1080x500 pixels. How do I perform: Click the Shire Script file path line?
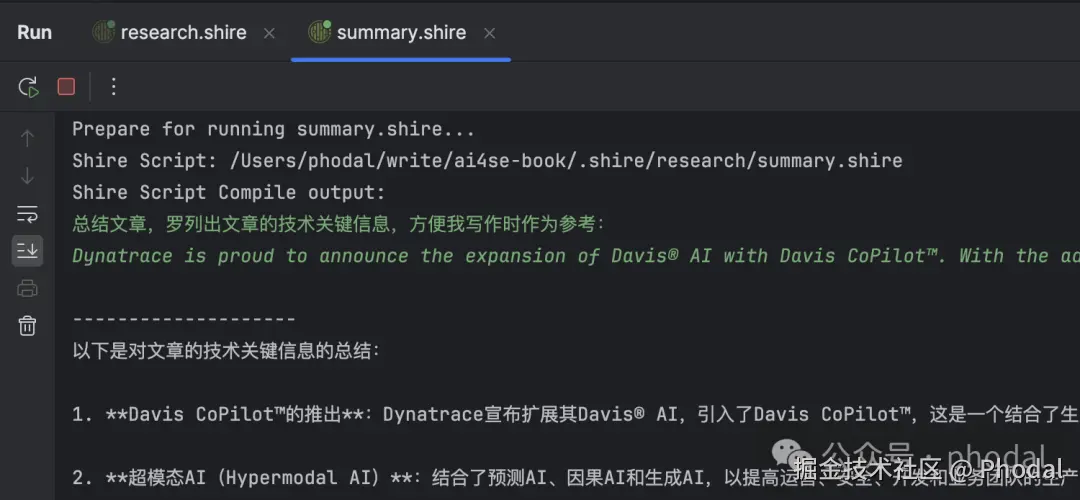pyautogui.click(x=487, y=160)
